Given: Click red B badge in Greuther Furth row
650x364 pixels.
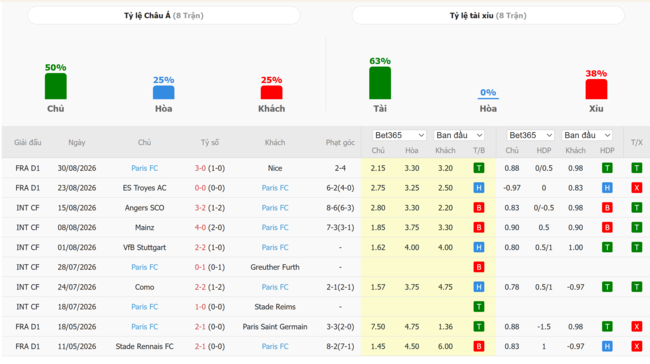Looking at the screenshot, I should [x=478, y=267].
